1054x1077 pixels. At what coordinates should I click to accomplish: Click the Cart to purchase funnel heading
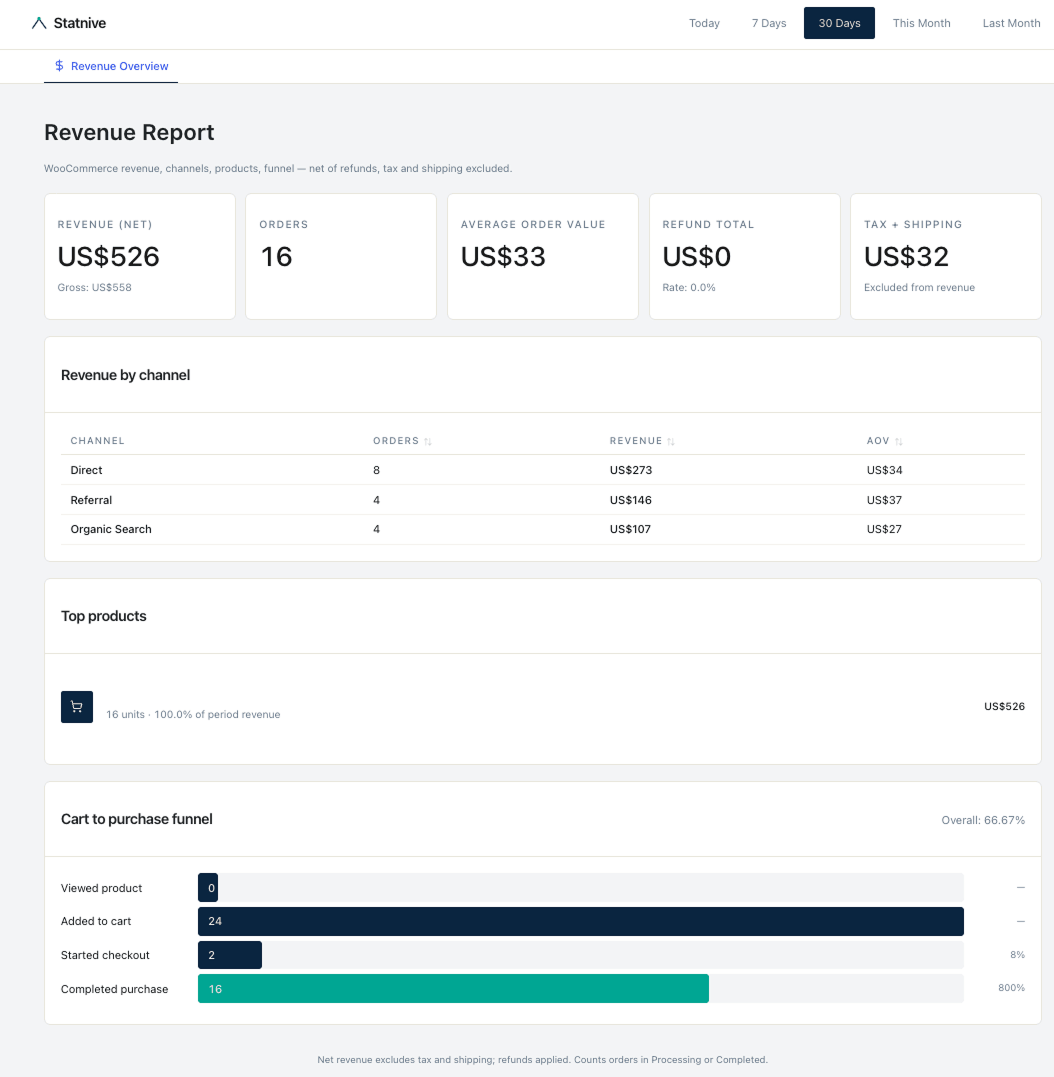tap(137, 819)
